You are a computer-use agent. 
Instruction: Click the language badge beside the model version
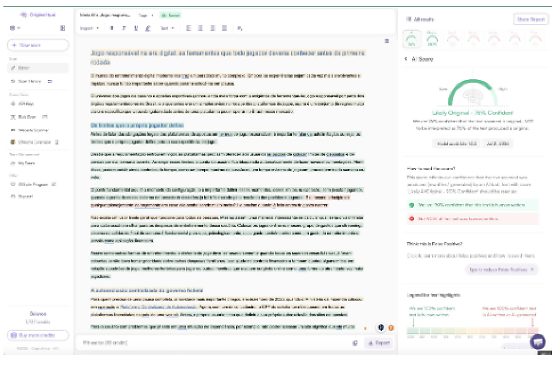498,144
